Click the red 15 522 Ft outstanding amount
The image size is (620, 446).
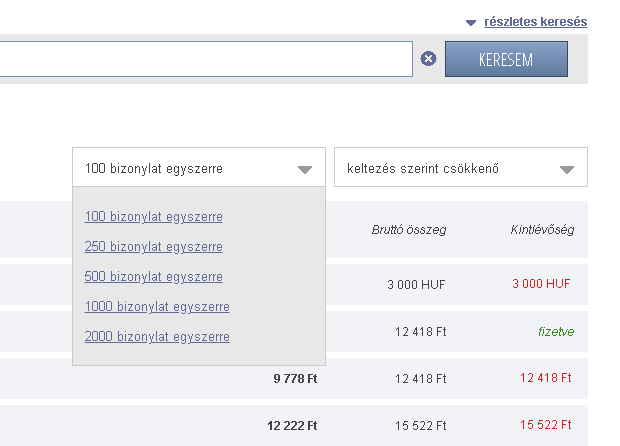coord(545,425)
